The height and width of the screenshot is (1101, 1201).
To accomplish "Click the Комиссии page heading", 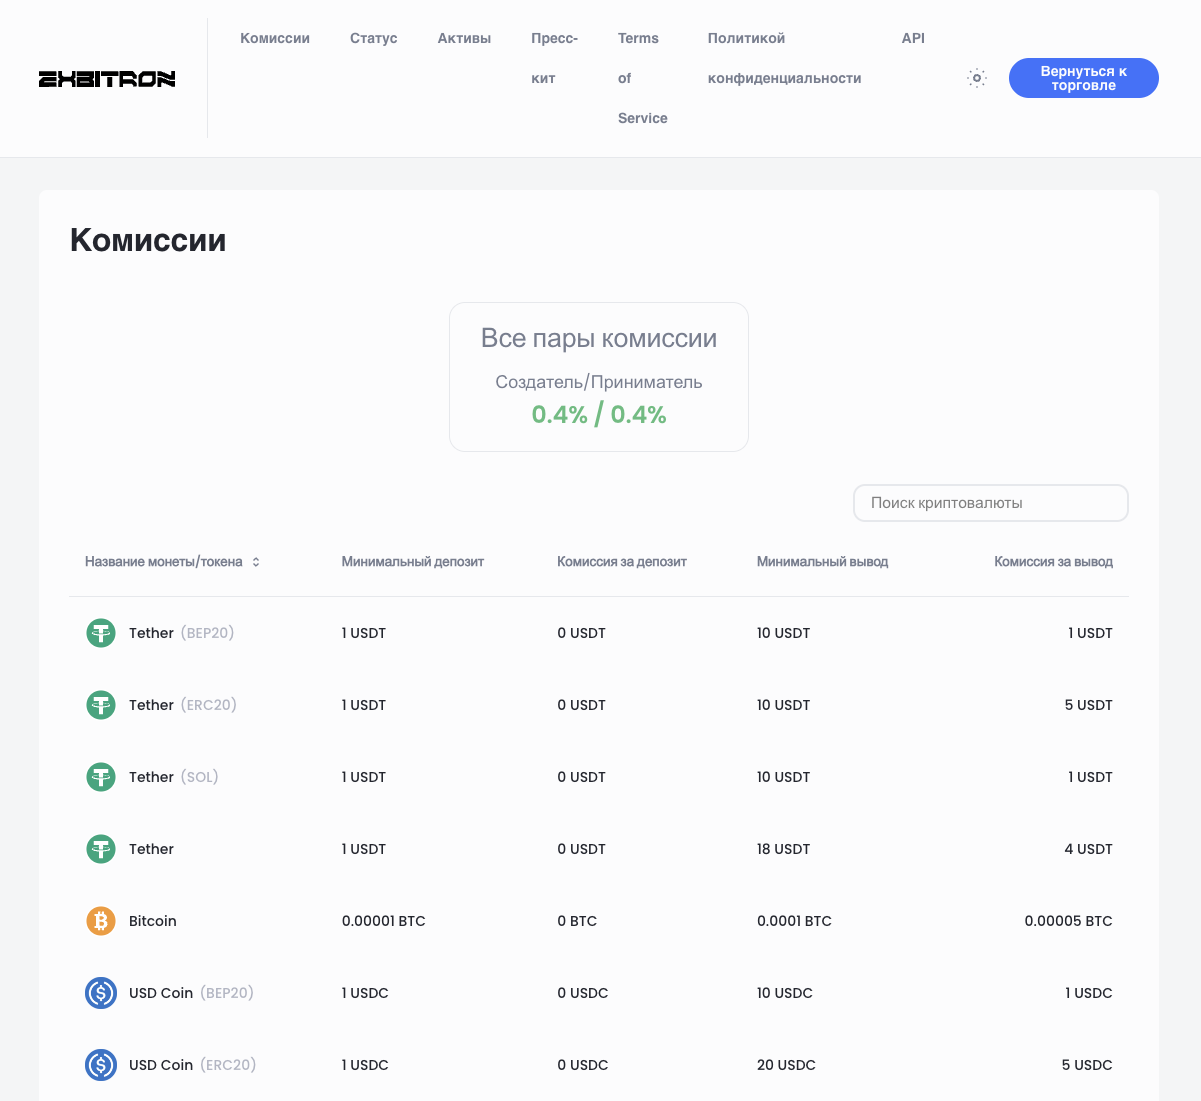I will (x=148, y=240).
